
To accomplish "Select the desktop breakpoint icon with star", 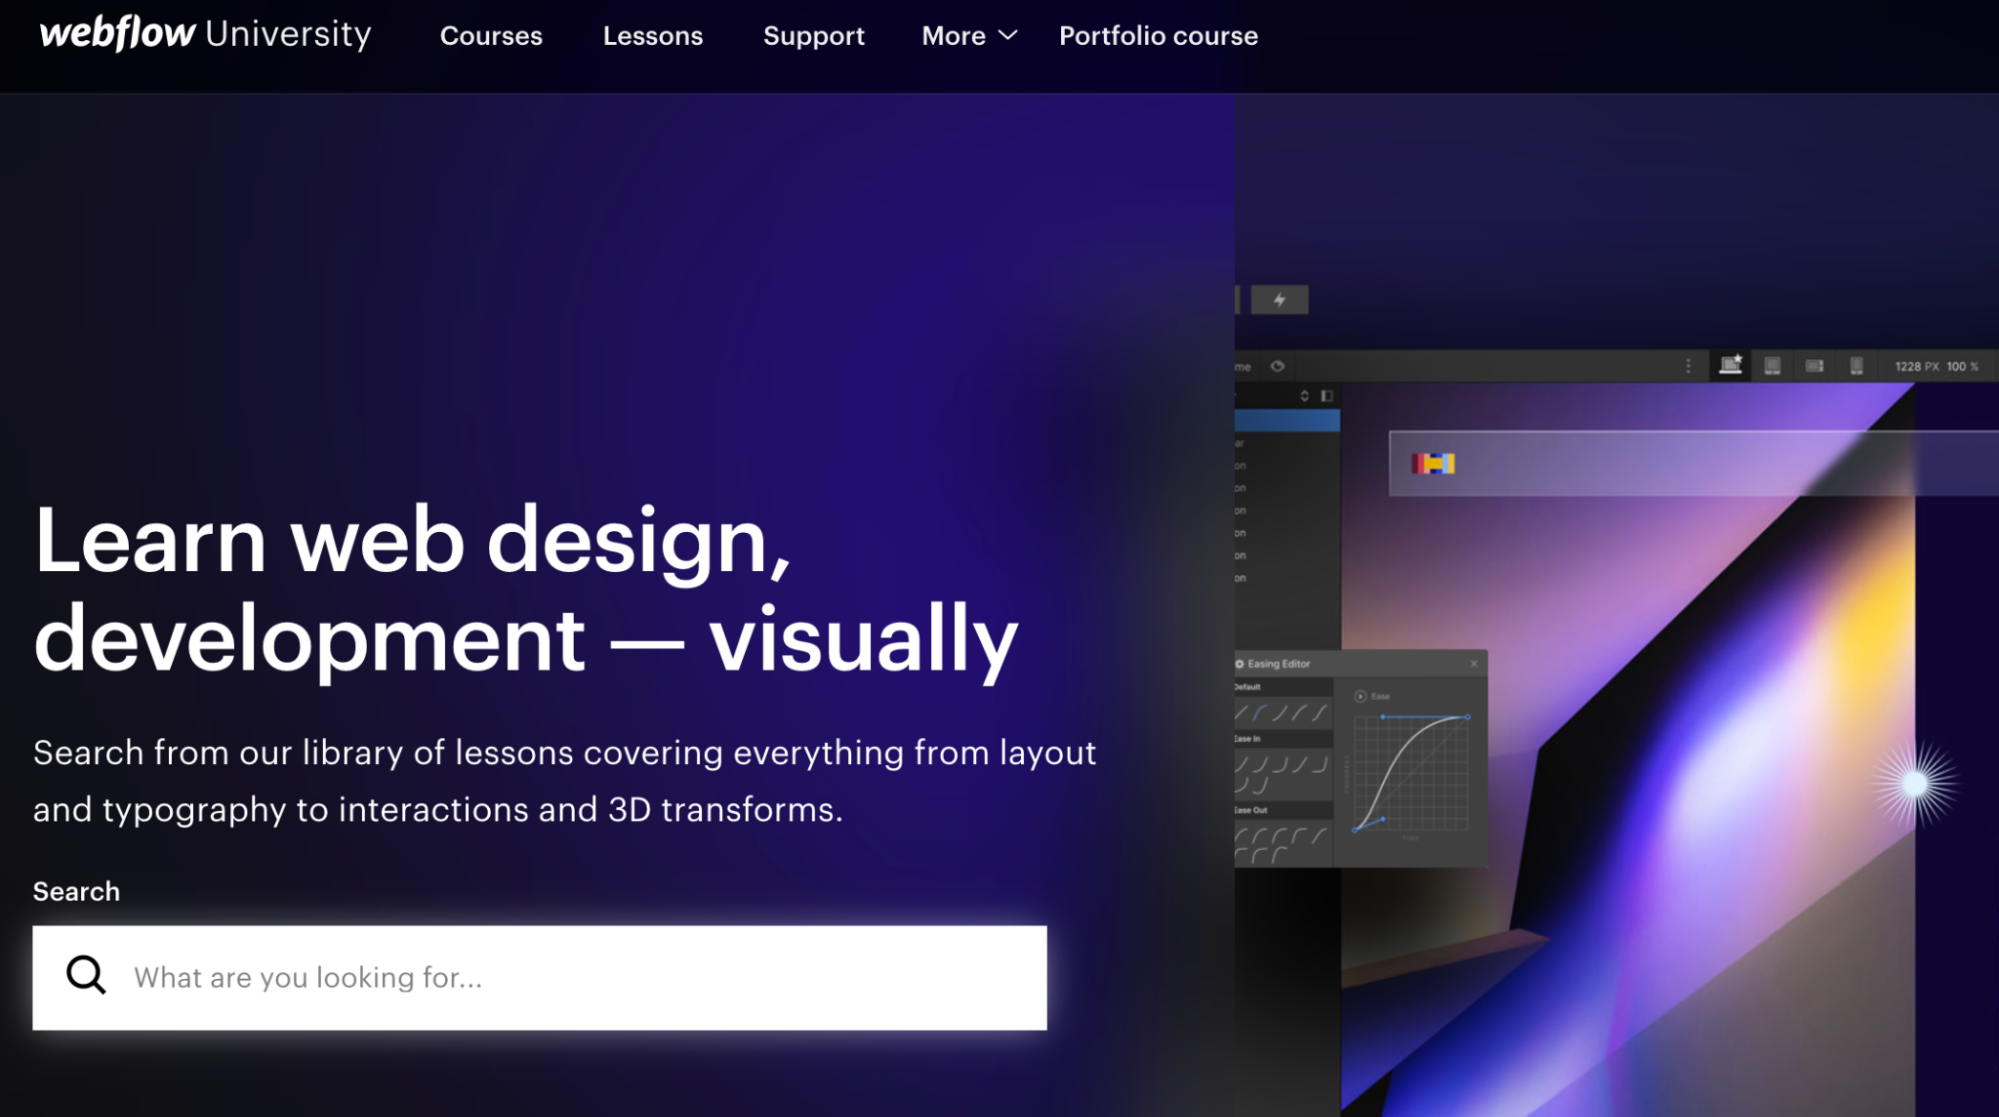I will (1730, 365).
